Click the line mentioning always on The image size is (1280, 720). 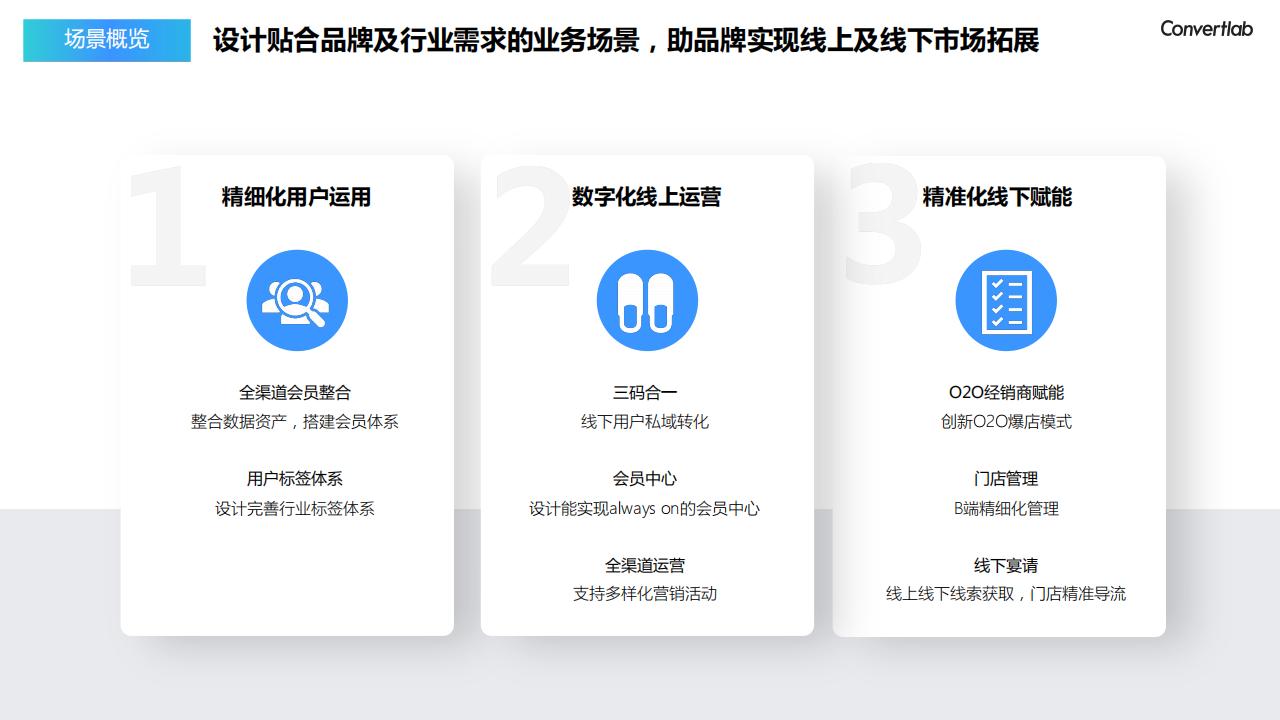645,509
